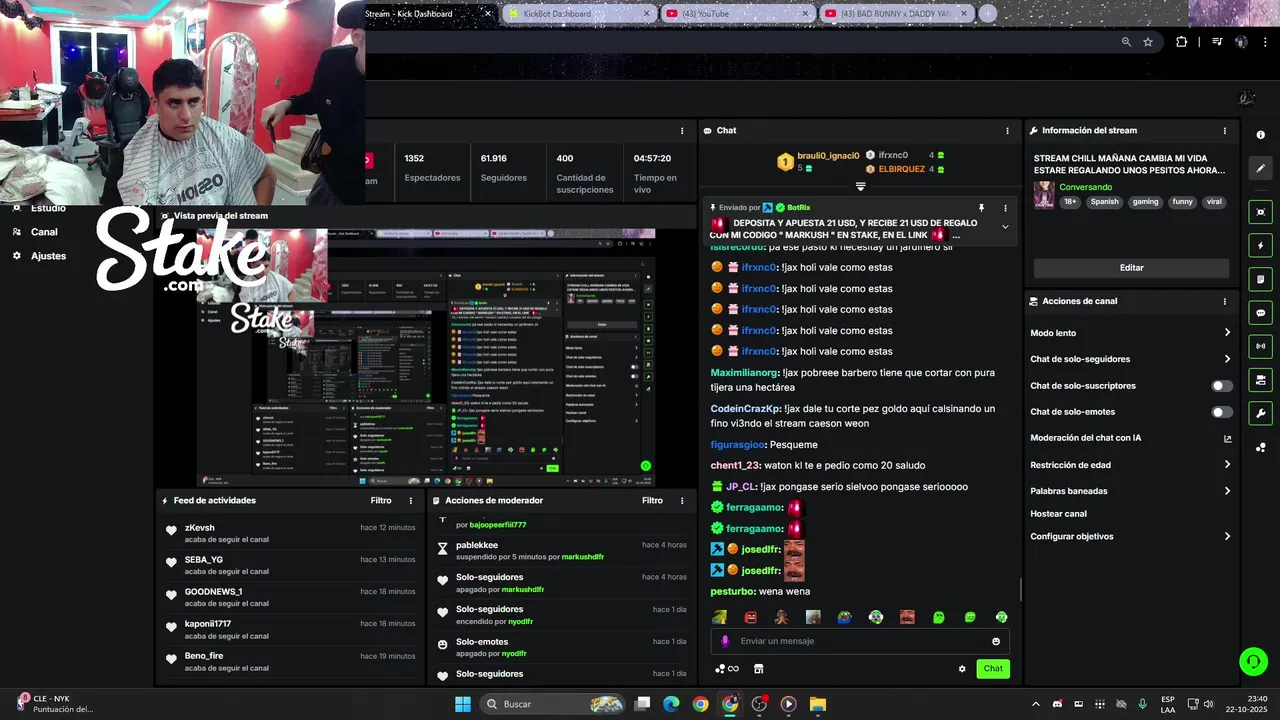This screenshot has width=1280, height=720.
Task: Open Chat panel three-dot menu
Action: coord(1007,131)
